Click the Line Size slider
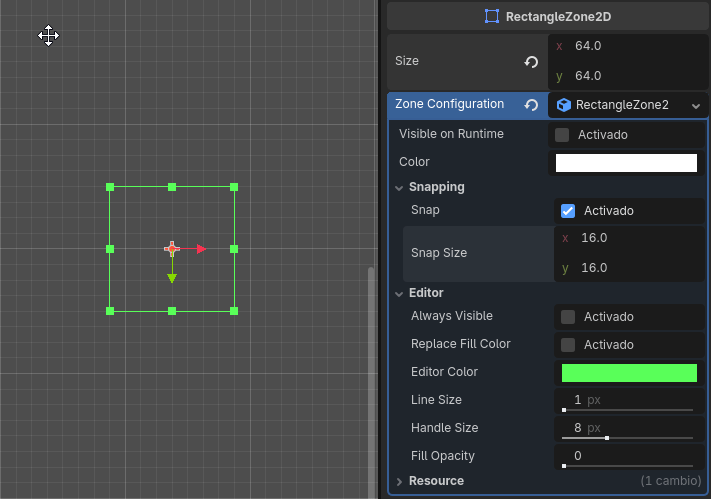 click(x=628, y=410)
